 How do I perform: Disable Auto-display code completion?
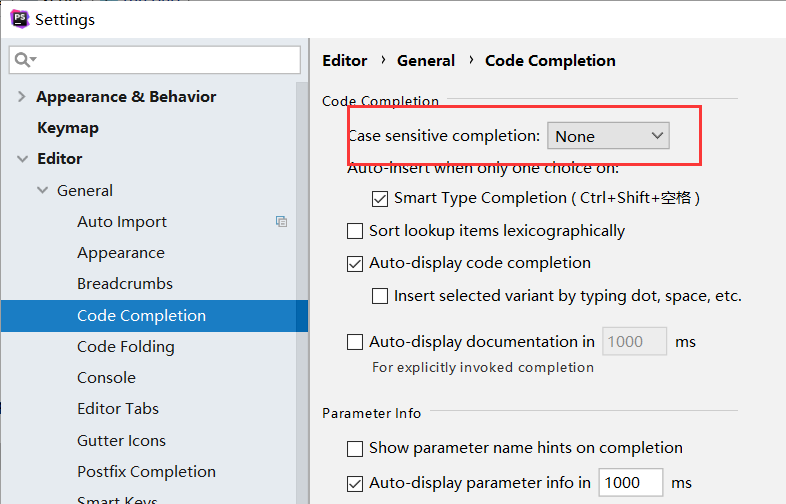pos(355,264)
